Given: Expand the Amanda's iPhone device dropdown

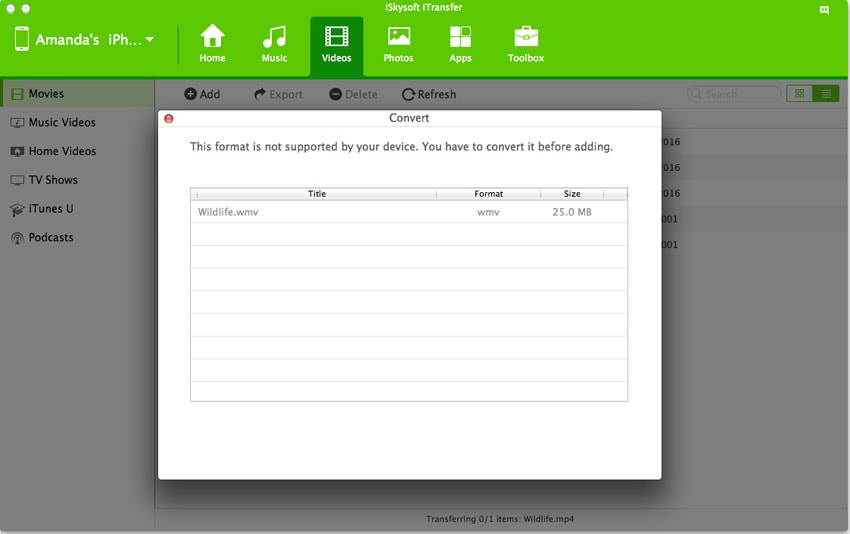Looking at the screenshot, I should tap(150, 40).
